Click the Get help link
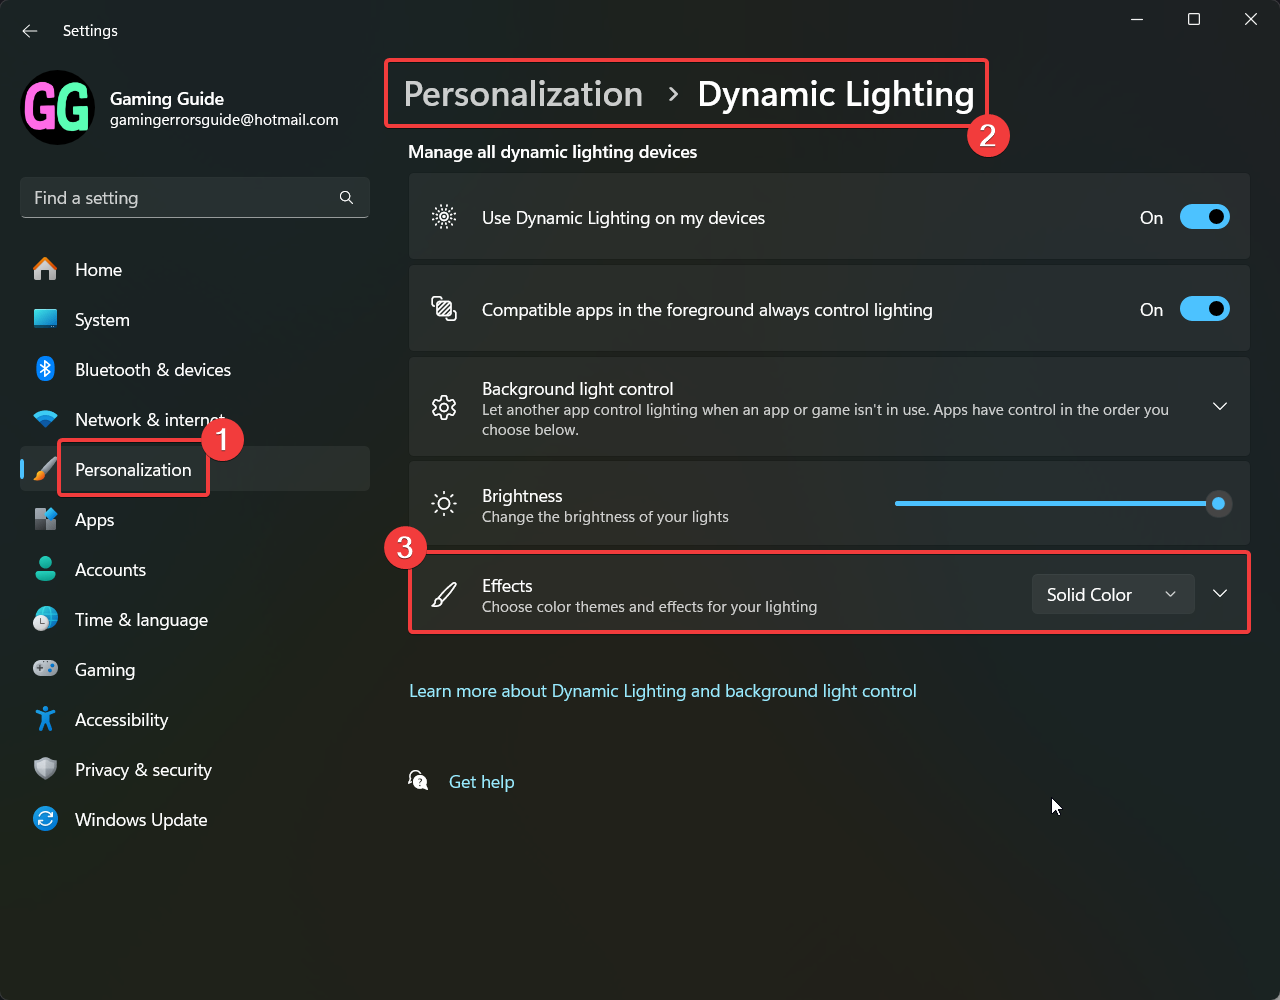 [481, 781]
